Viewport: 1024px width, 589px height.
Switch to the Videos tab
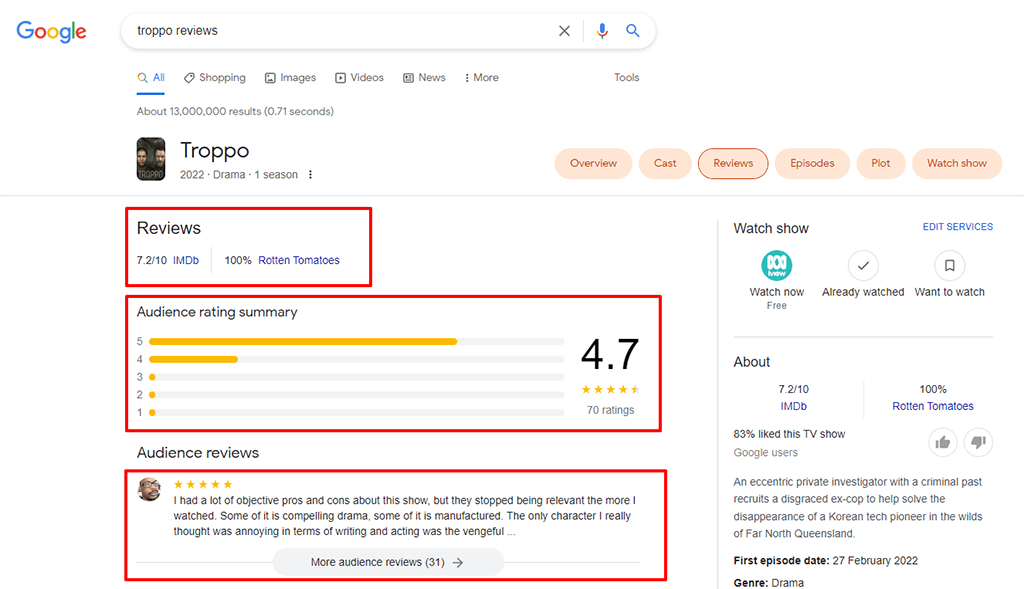359,78
